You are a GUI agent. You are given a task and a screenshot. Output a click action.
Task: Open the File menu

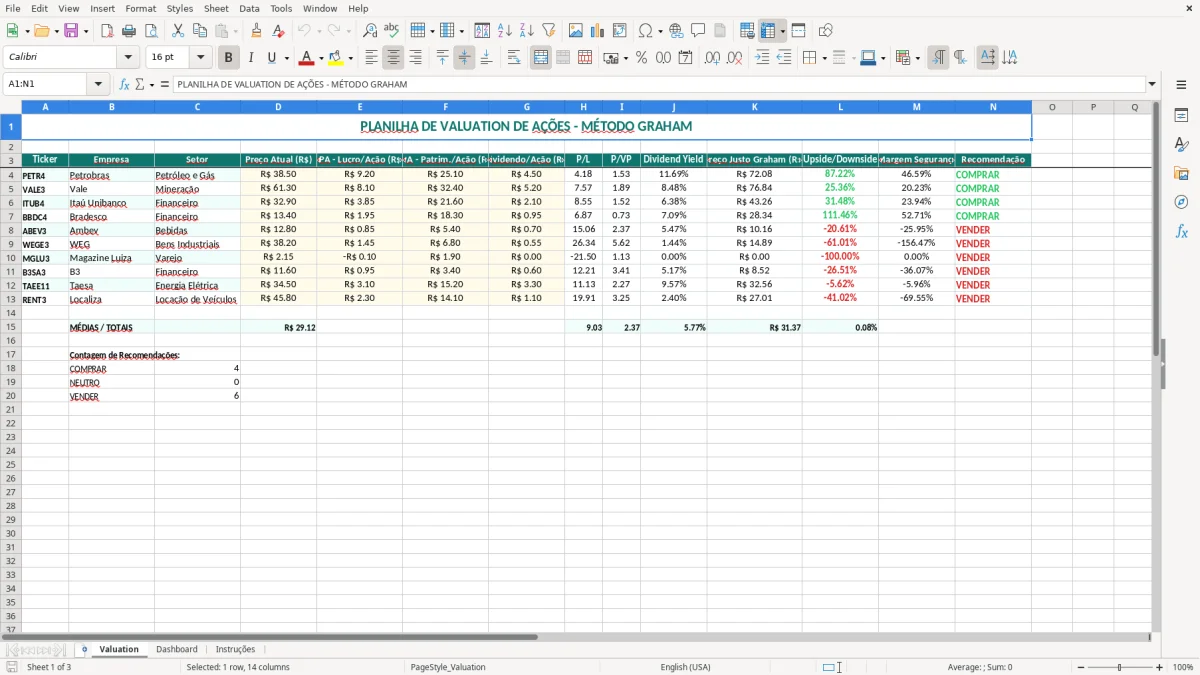click(x=13, y=8)
